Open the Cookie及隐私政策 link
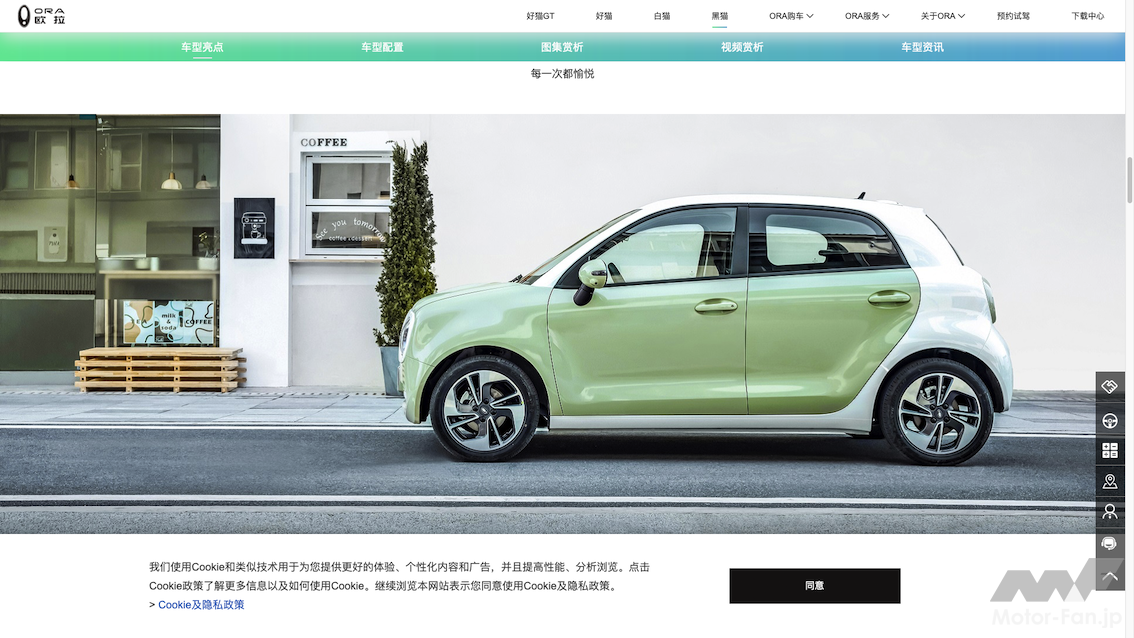1134x638 pixels. [201, 605]
